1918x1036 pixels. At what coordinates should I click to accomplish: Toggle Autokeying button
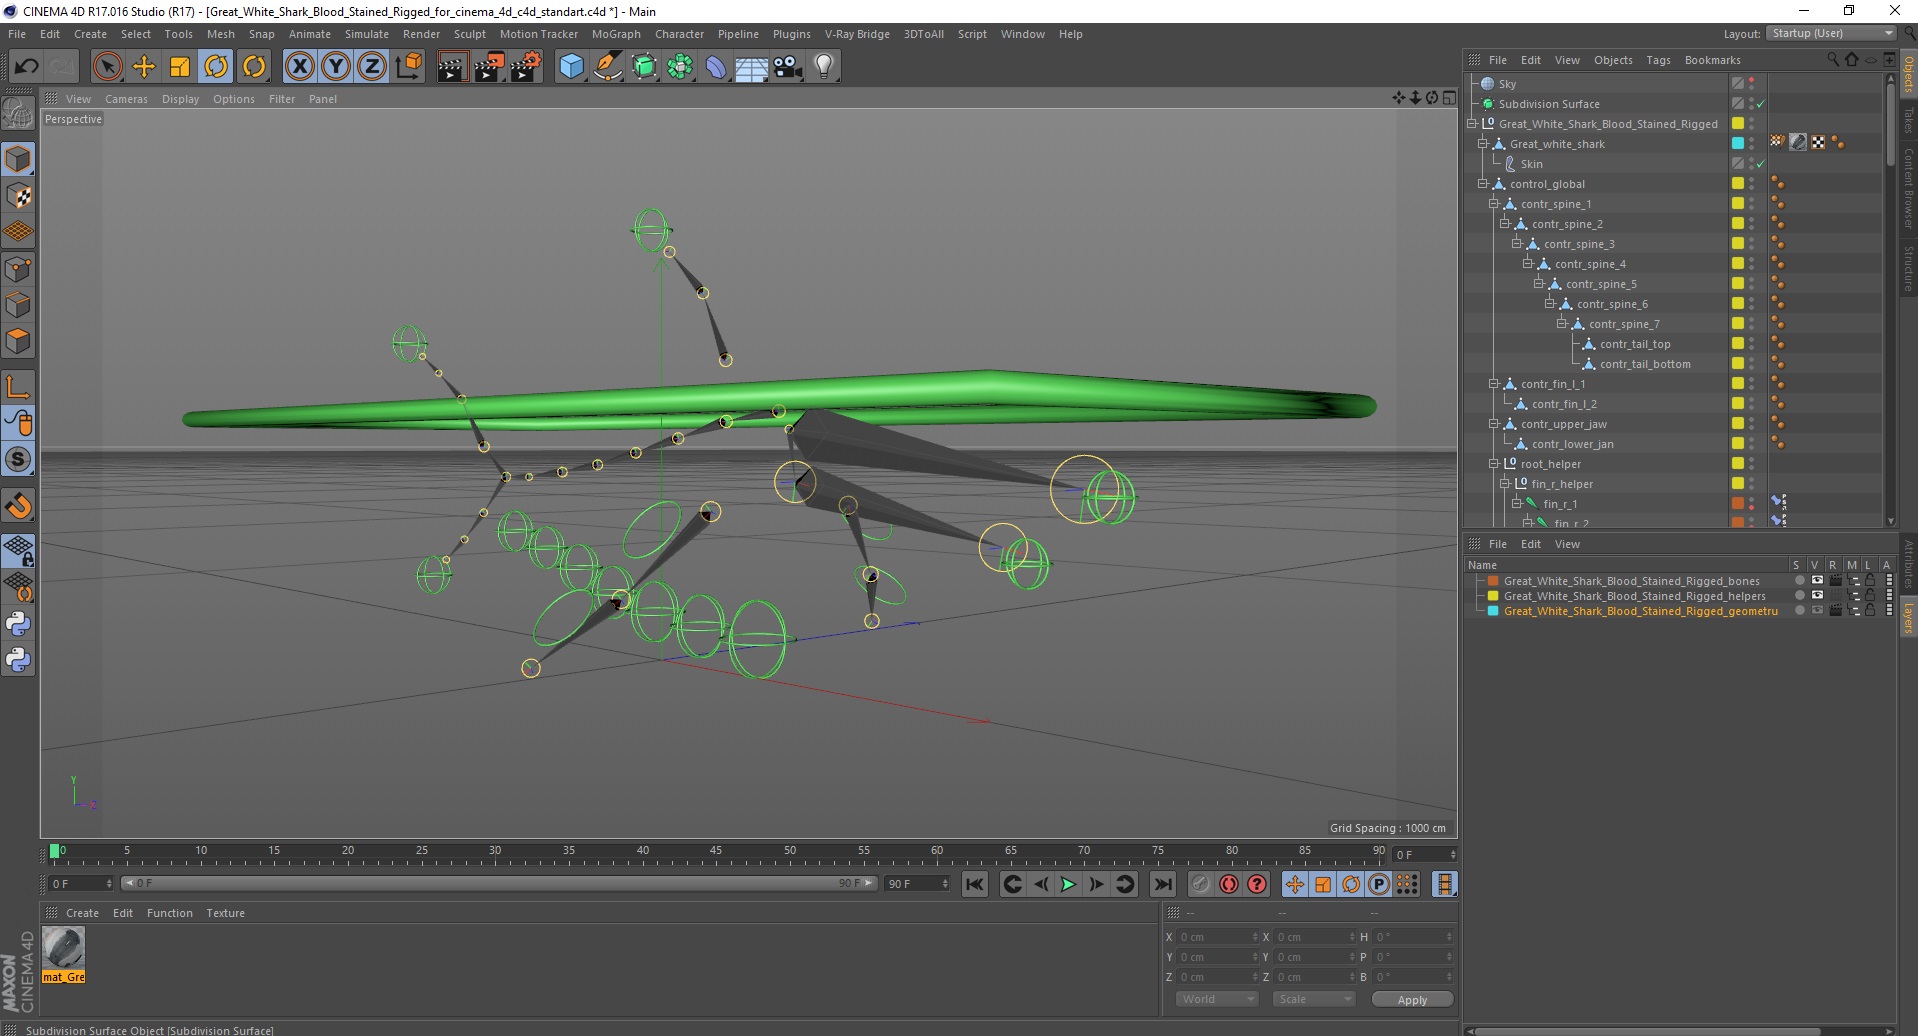coord(1229,884)
